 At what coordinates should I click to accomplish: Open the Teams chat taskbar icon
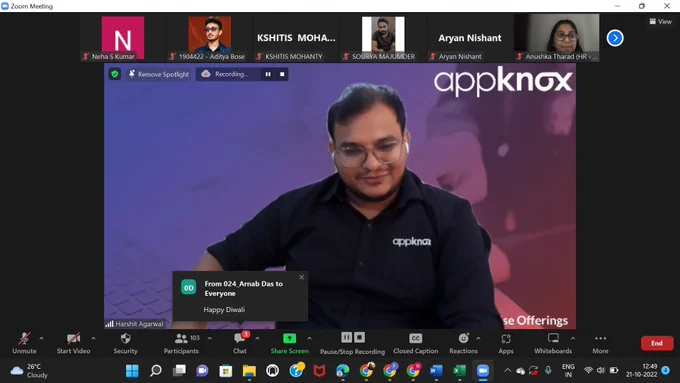click(x=202, y=371)
